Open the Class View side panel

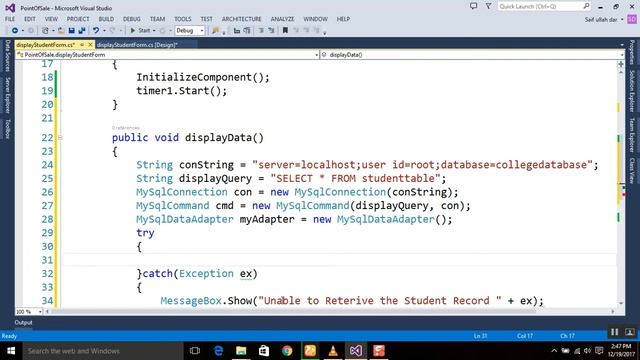(632, 170)
